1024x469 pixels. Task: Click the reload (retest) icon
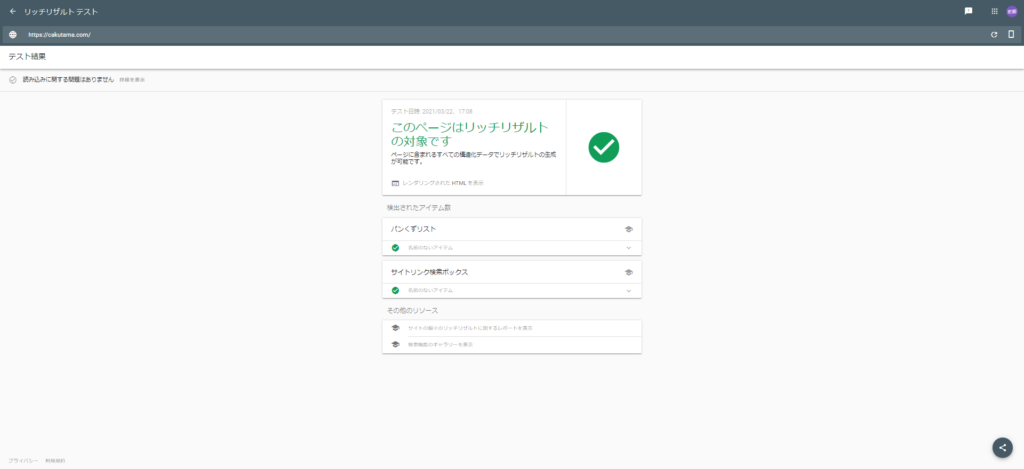(x=994, y=35)
